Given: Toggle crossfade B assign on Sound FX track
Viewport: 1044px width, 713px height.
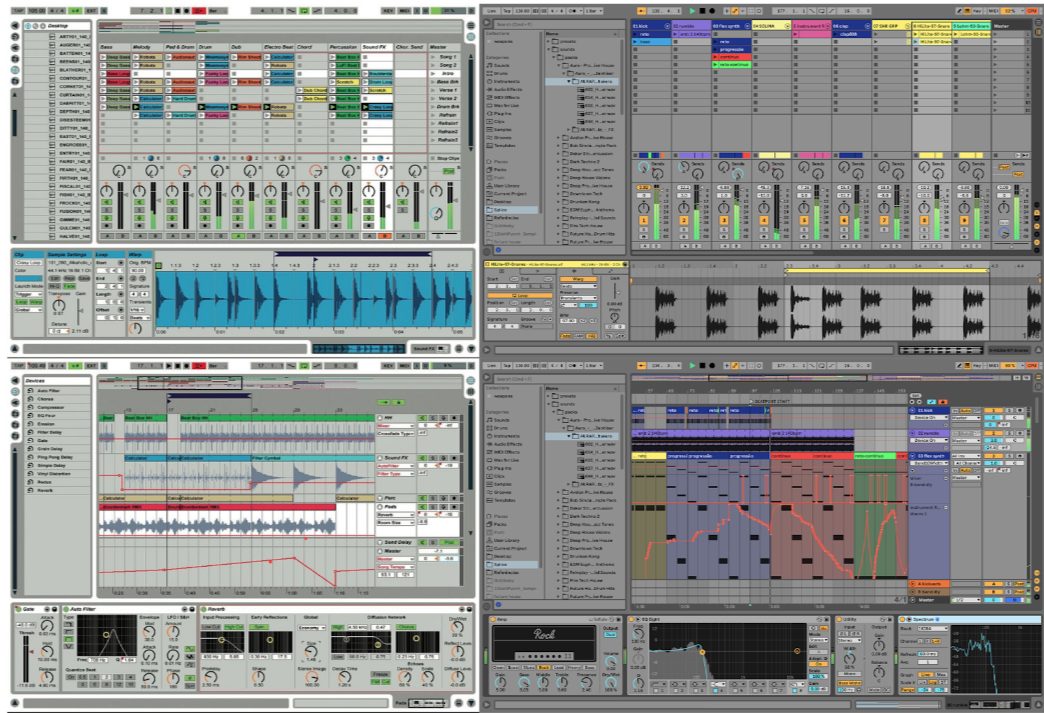Looking at the screenshot, I should coord(385,236).
